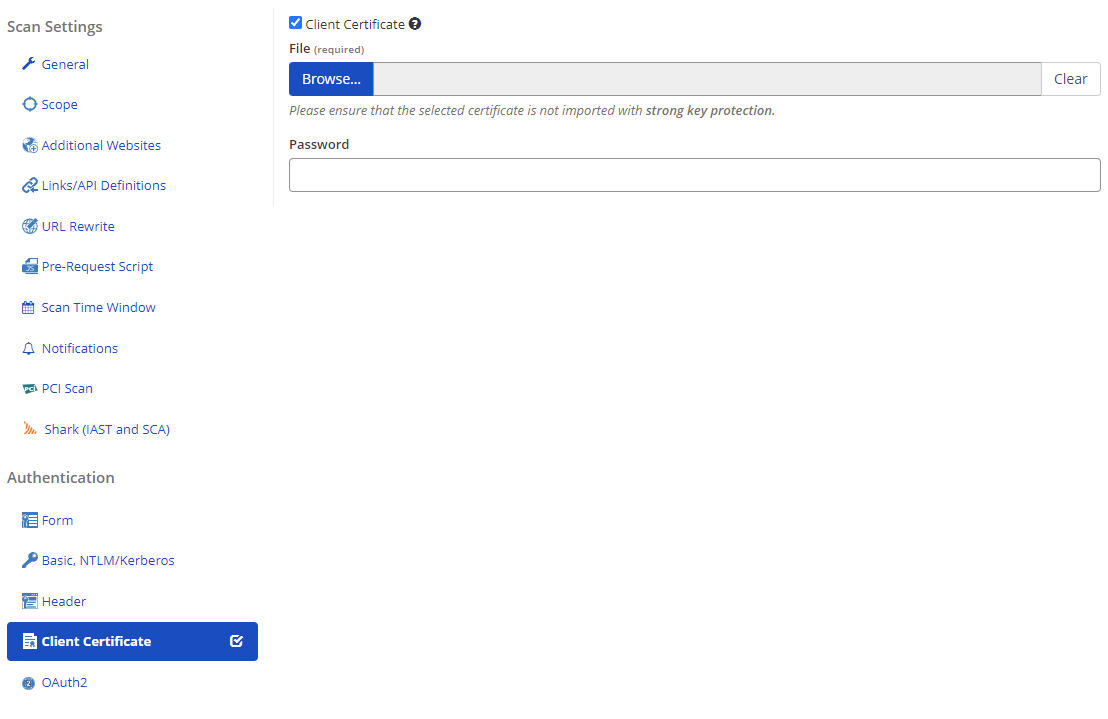The width and height of the screenshot is (1108, 719).
Task: Select the Scope settings icon
Action: tap(28, 104)
